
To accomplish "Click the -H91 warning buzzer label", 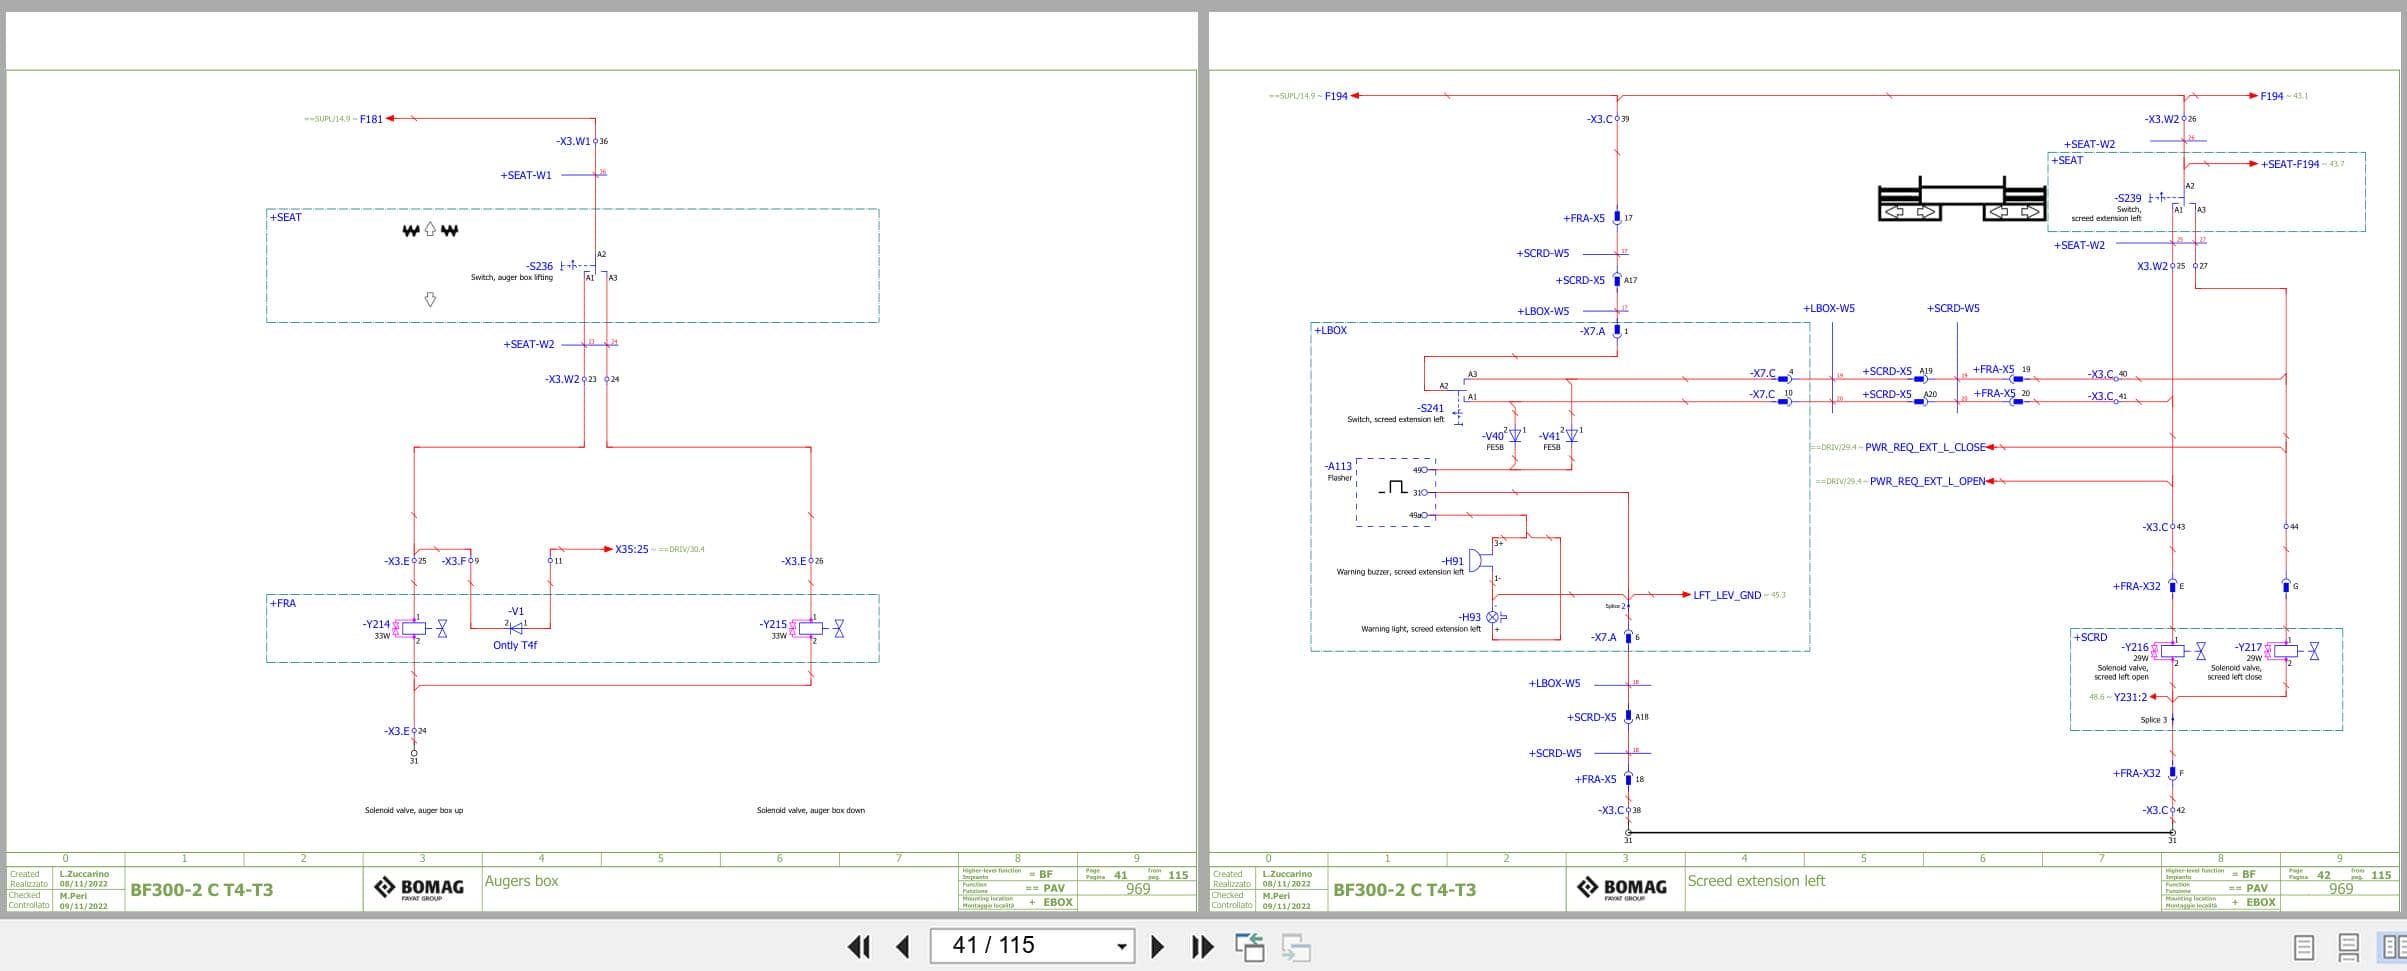I will pos(1452,561).
